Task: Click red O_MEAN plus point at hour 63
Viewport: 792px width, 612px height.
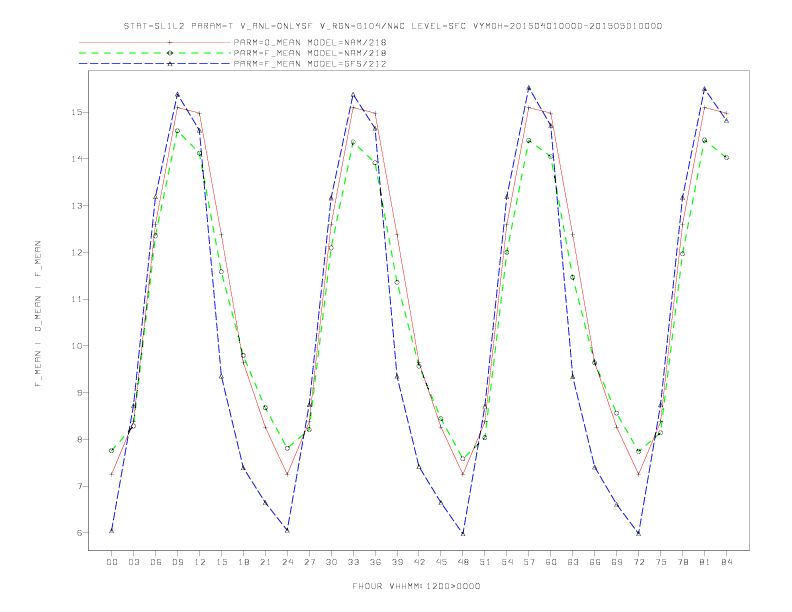Action: pos(573,234)
